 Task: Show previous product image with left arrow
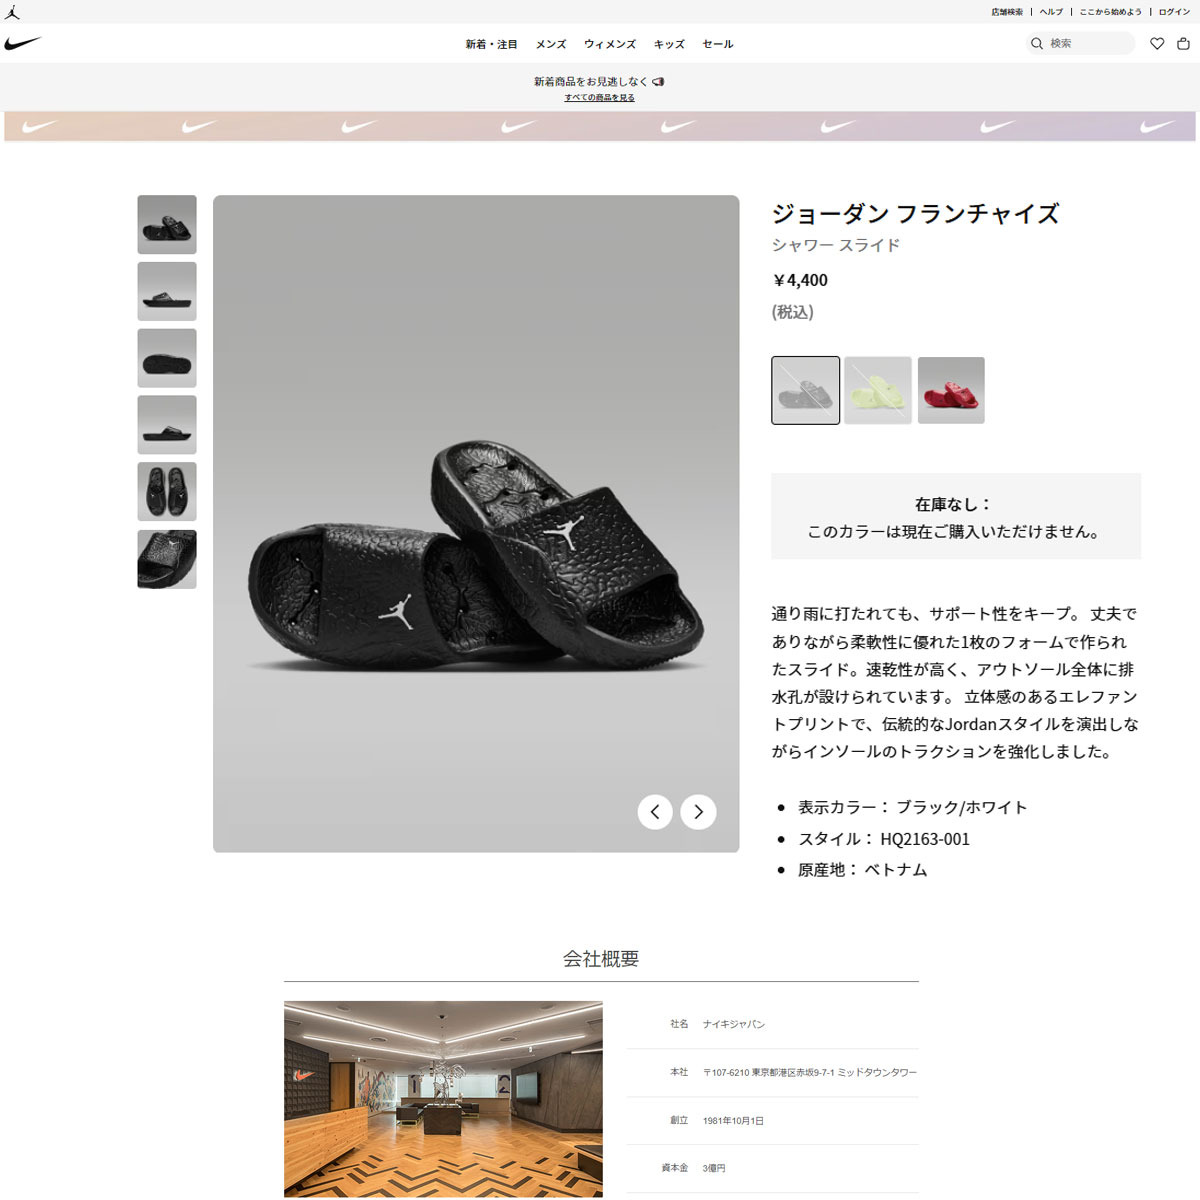[655, 811]
